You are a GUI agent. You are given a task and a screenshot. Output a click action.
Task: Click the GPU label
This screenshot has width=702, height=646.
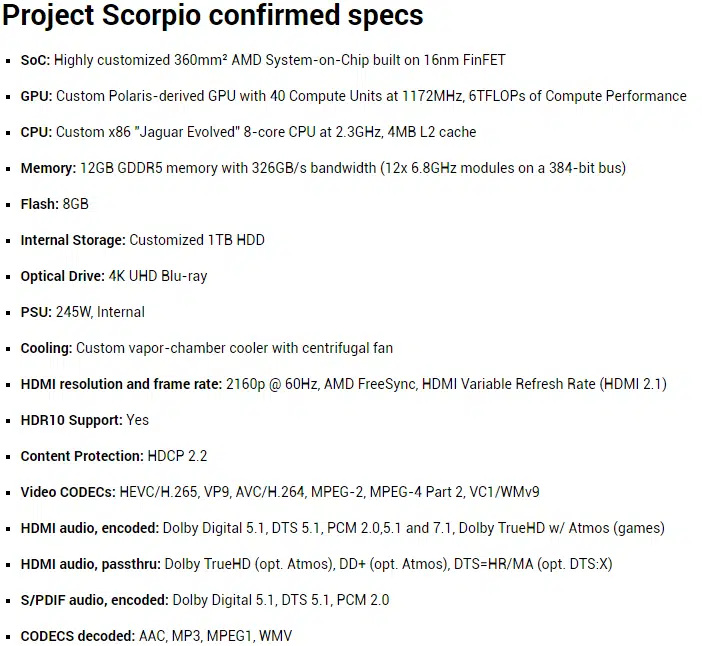36,96
